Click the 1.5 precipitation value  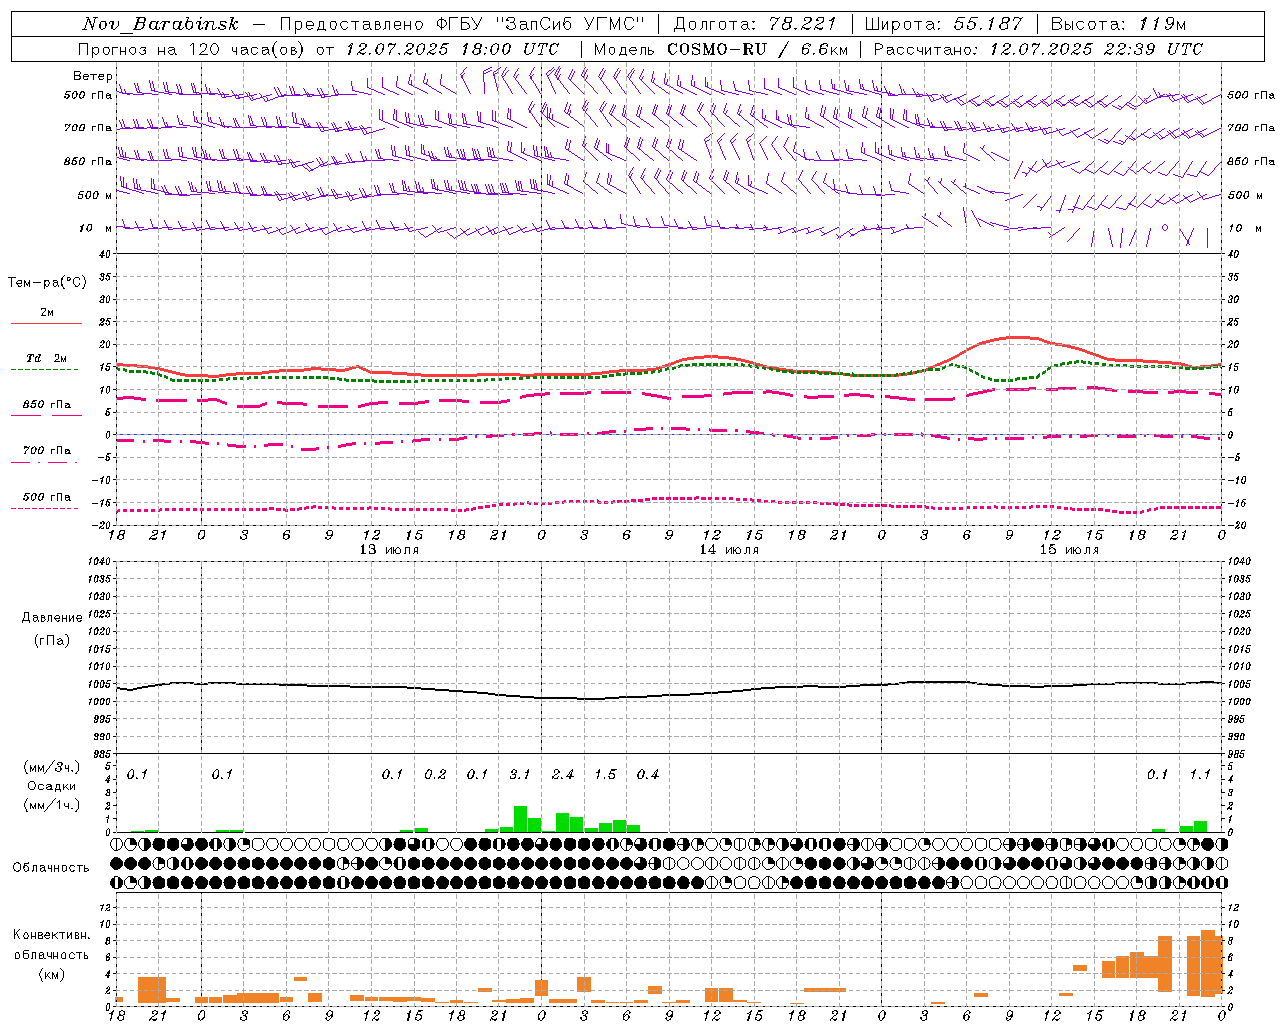pyautogui.click(x=605, y=775)
